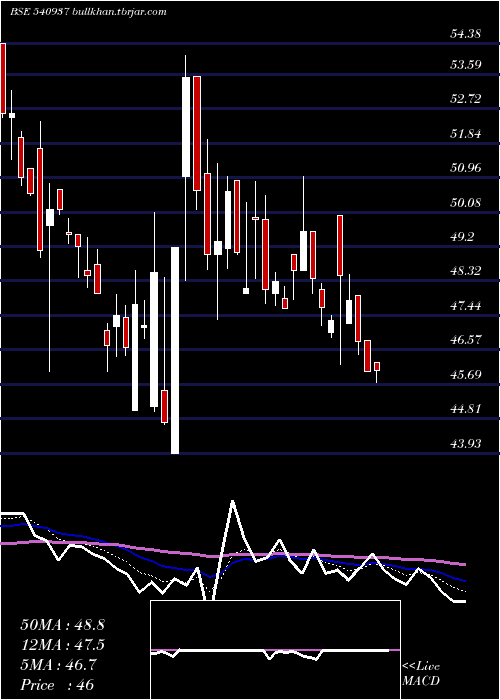The height and width of the screenshot is (700, 500).
Task: Click the 48.32 price axis label
Action: point(466,271)
